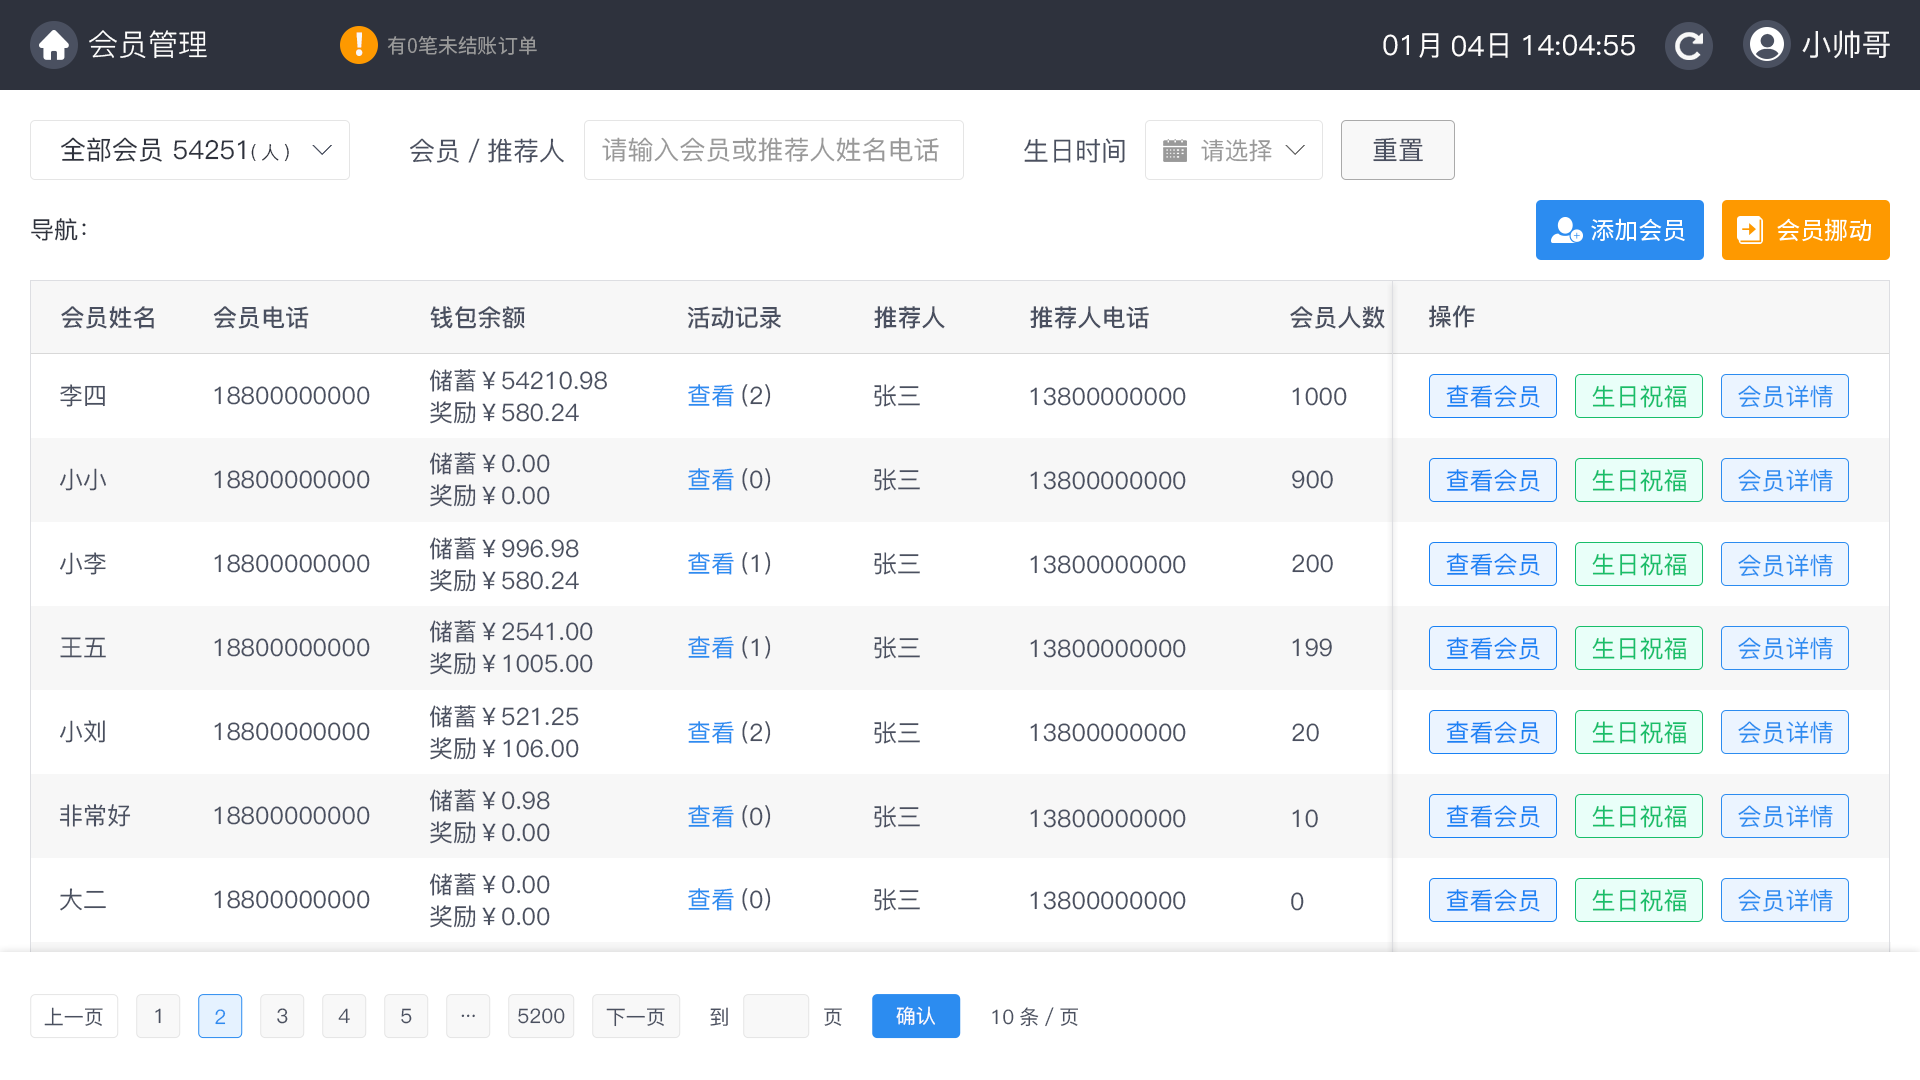This screenshot has width=1920, height=1080.
Task: Click the calendar icon in birthday picker
Action: point(1175,151)
